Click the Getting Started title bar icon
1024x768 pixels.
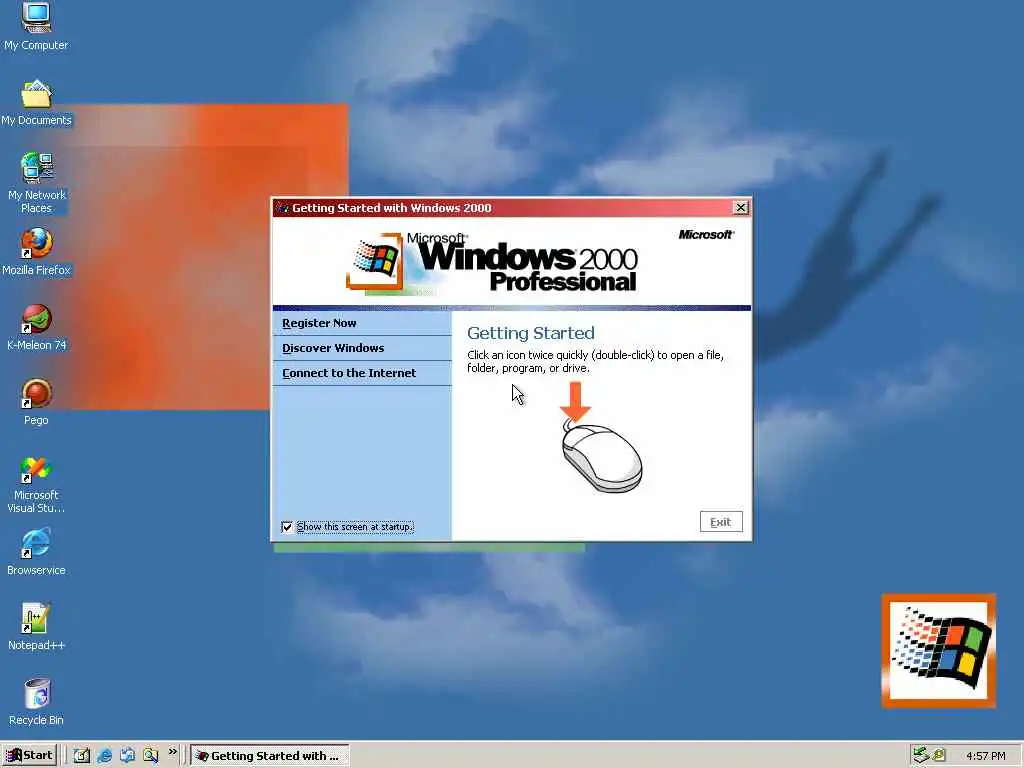283,208
